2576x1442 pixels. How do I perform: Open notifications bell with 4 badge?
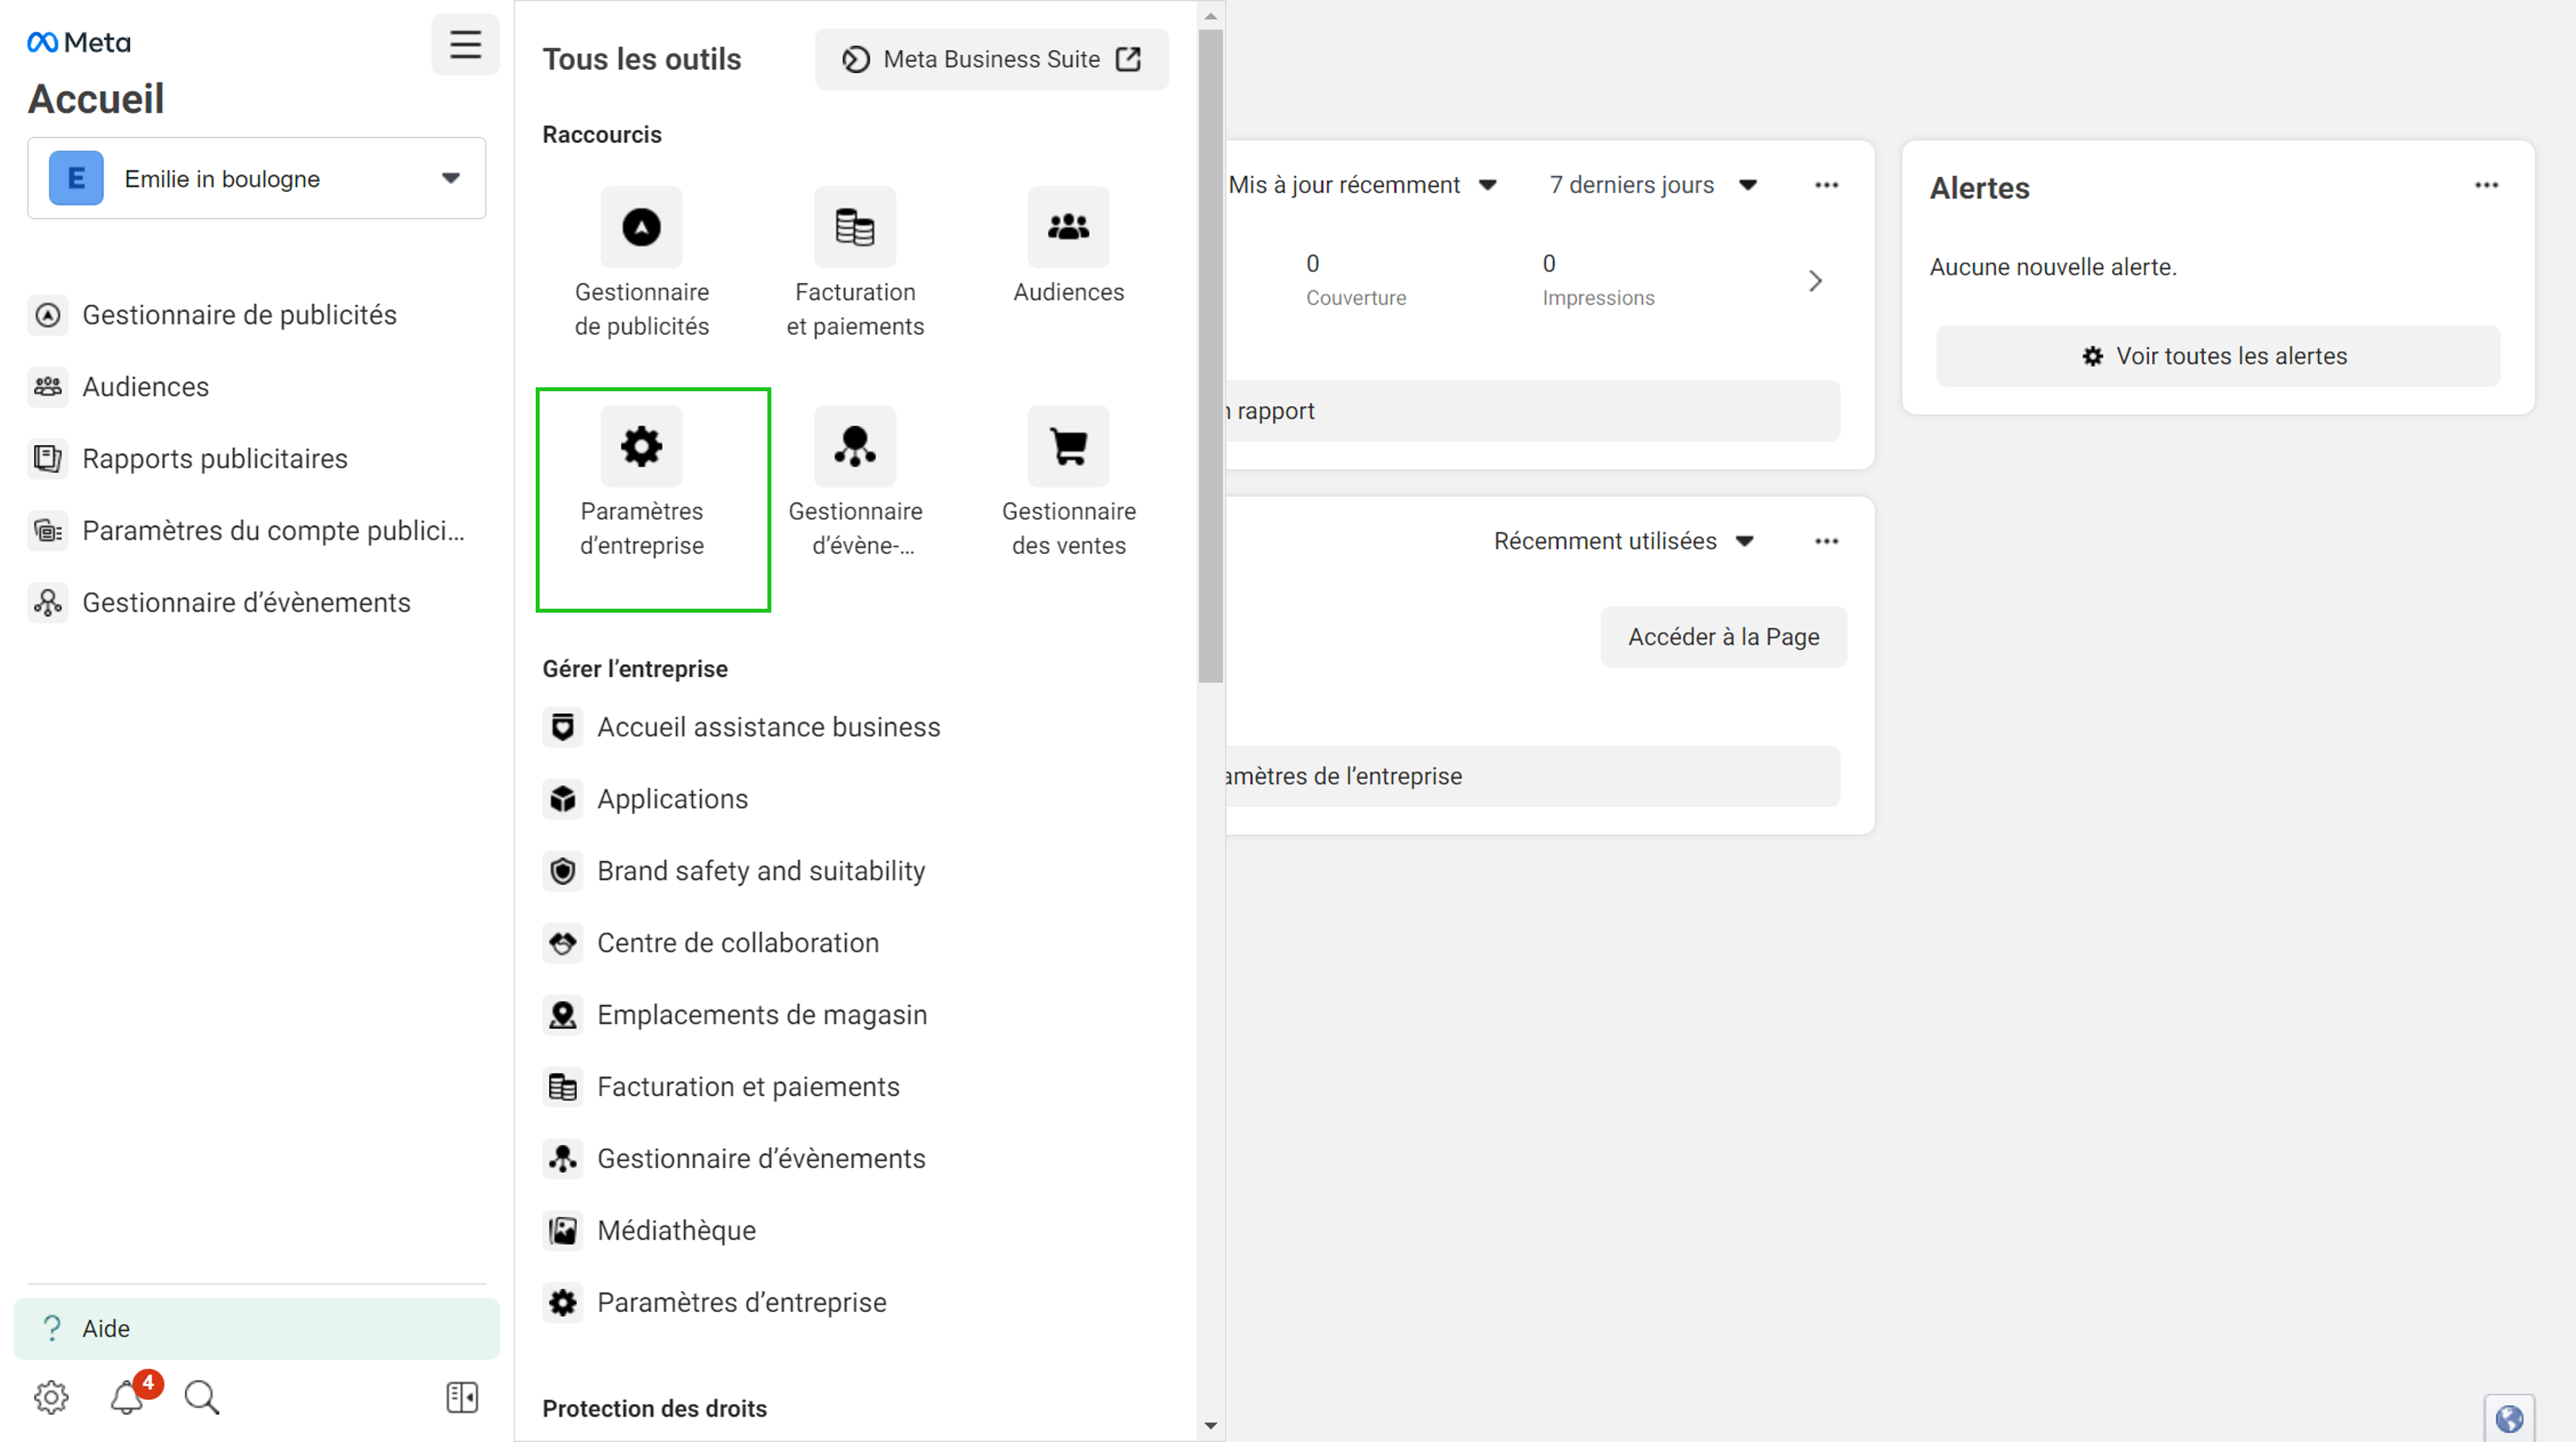coord(128,1396)
